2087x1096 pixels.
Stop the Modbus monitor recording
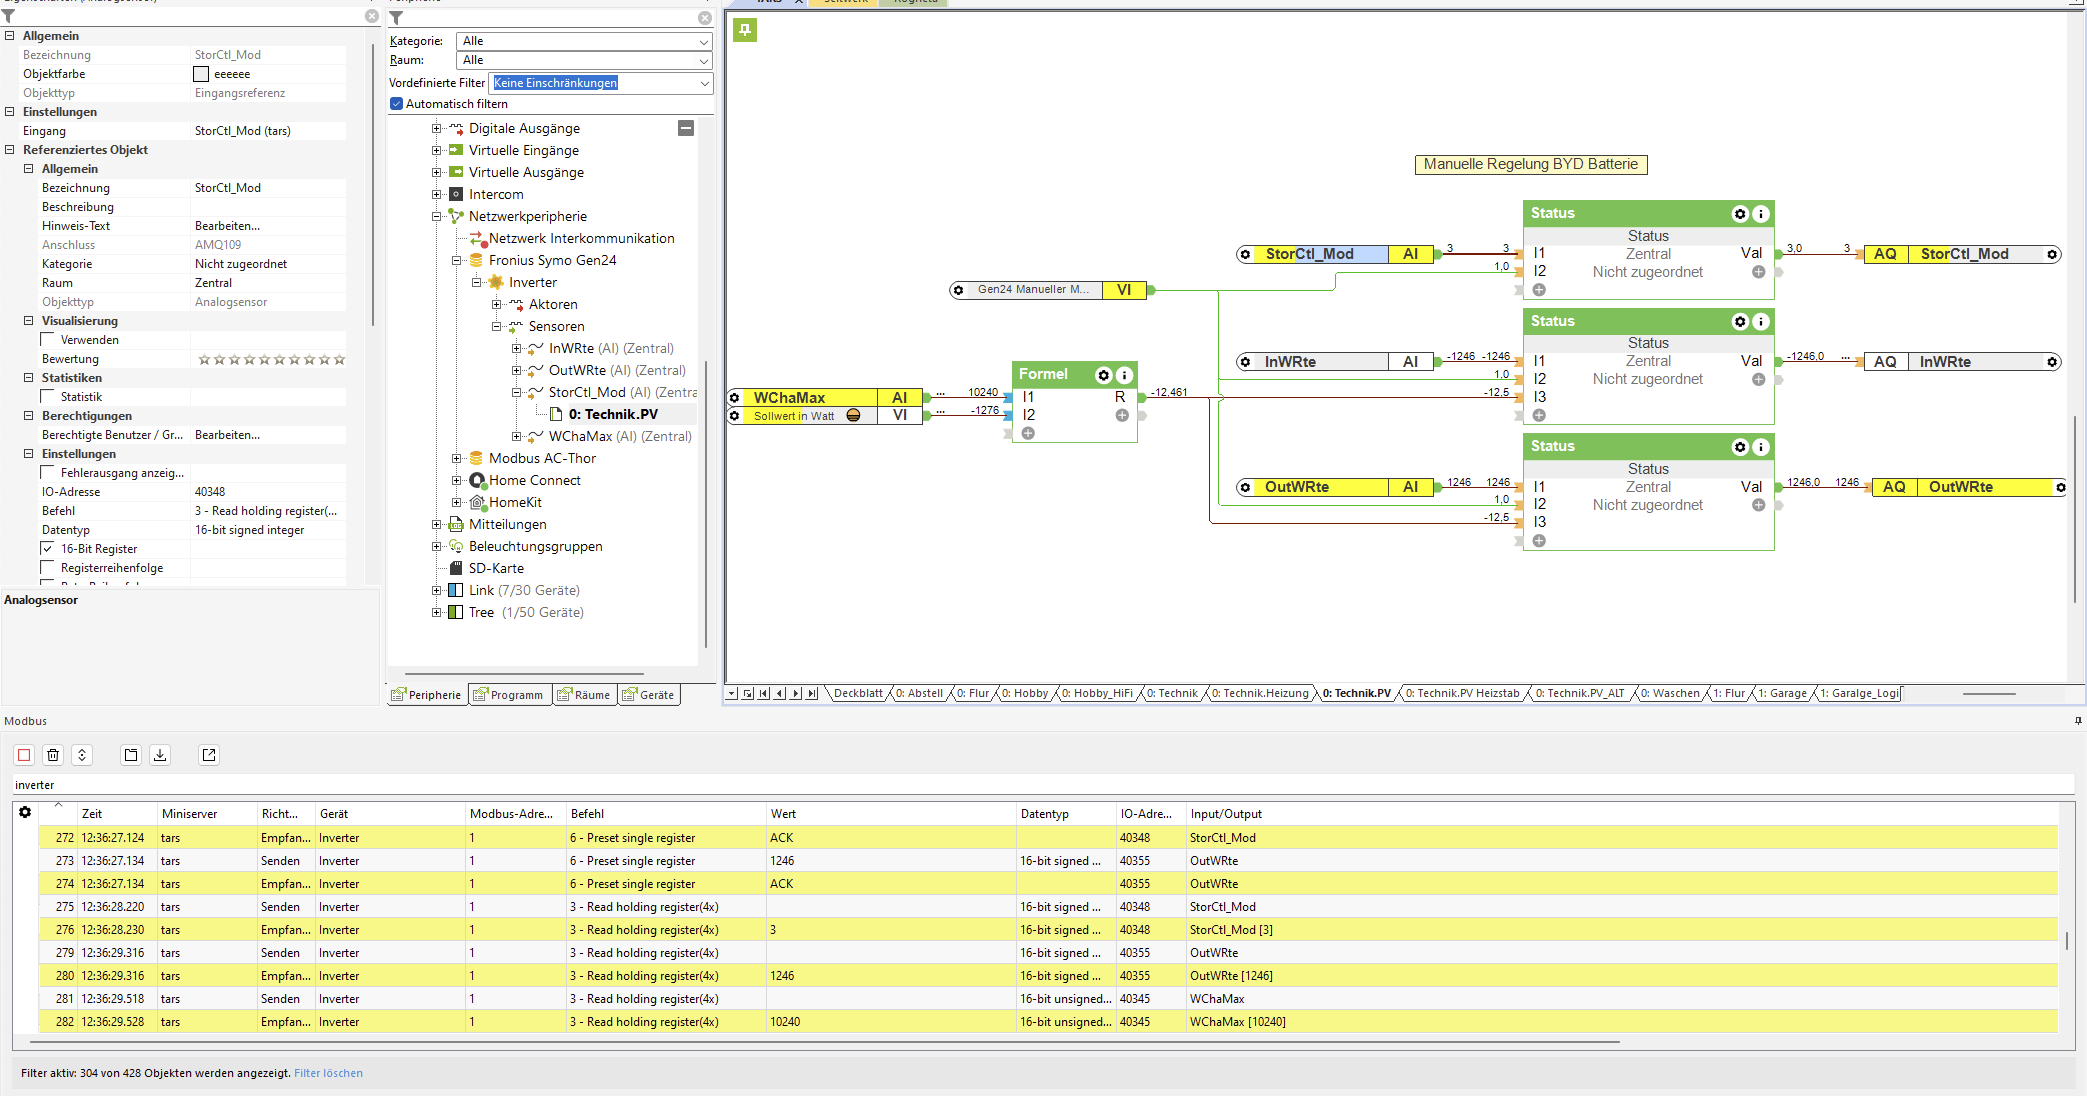point(24,755)
